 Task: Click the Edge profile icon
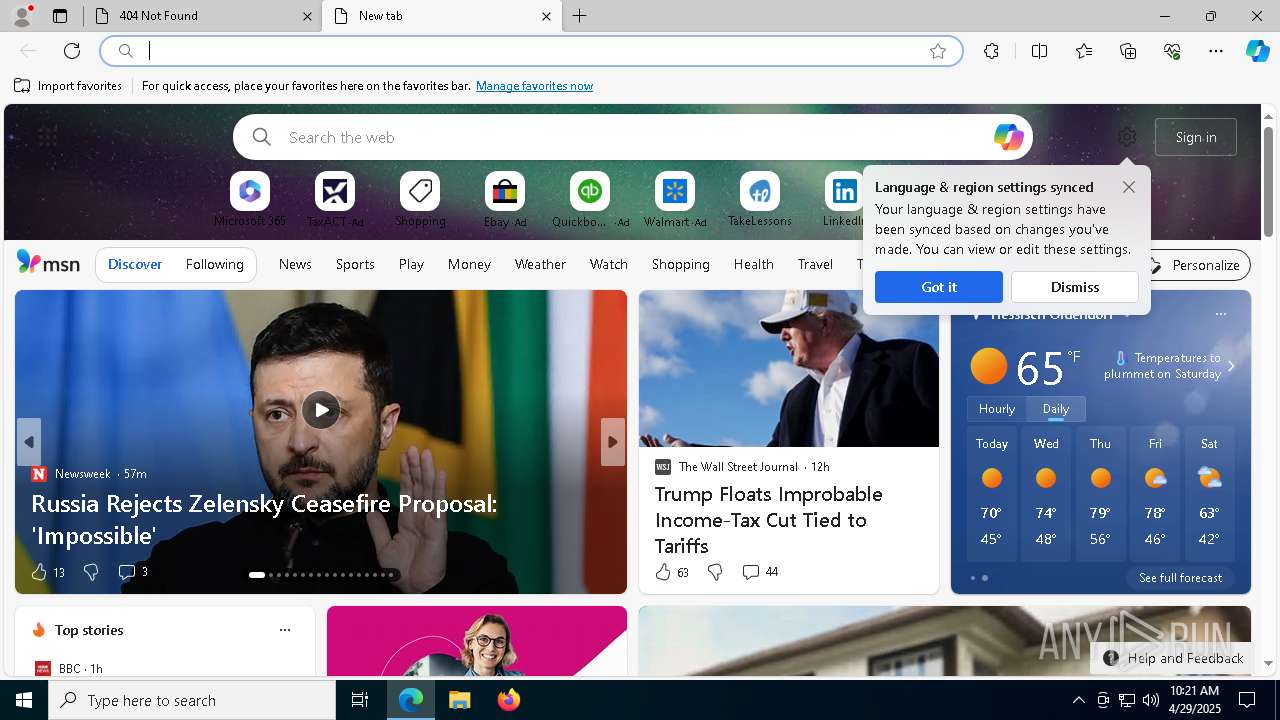[x=21, y=16]
